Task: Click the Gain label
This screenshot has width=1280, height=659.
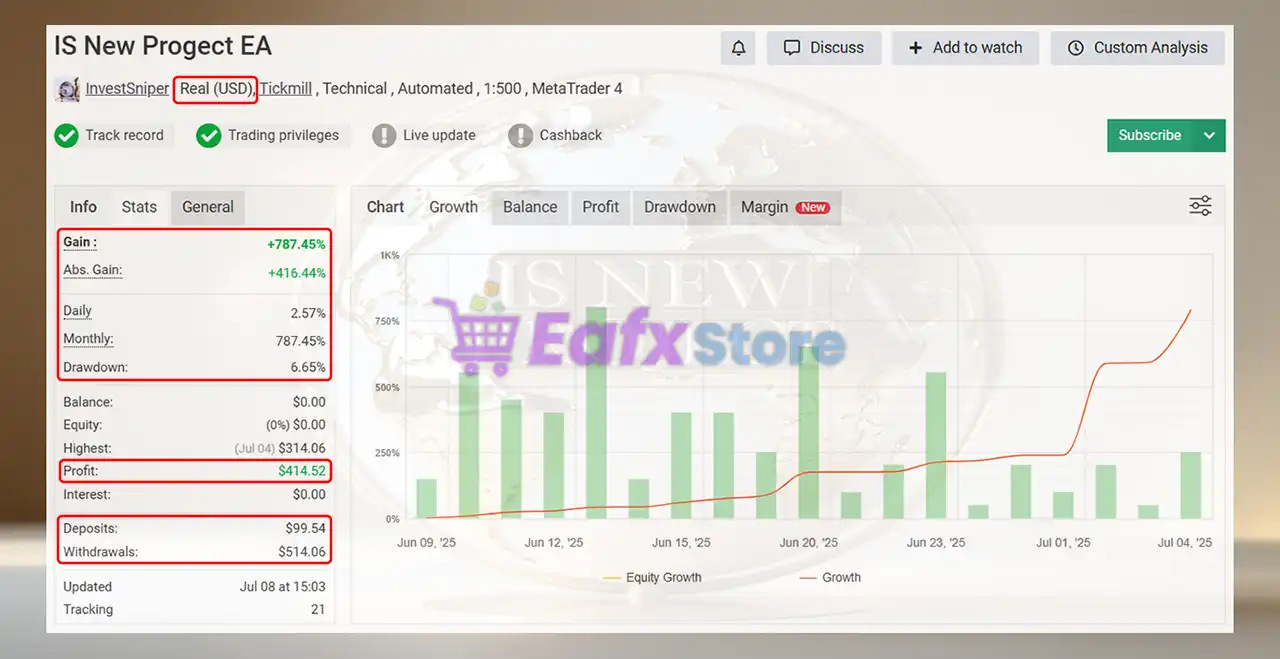Action: [x=80, y=242]
